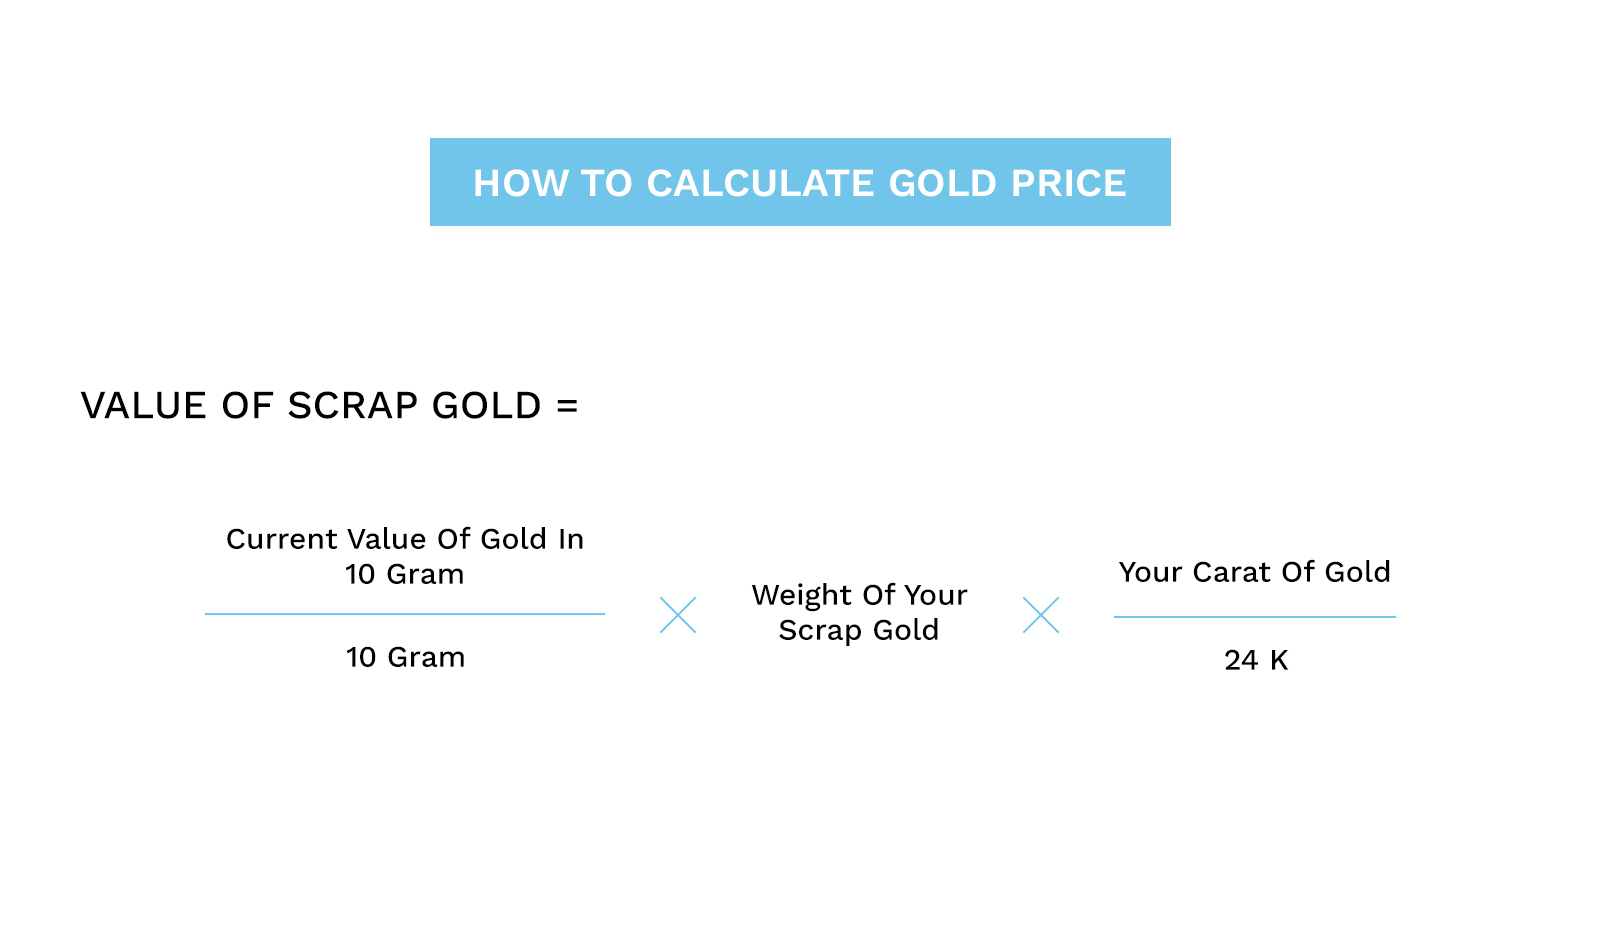This screenshot has height=950, width=1600.
Task: Select the Current Value Of Gold In line
Action: (405, 539)
